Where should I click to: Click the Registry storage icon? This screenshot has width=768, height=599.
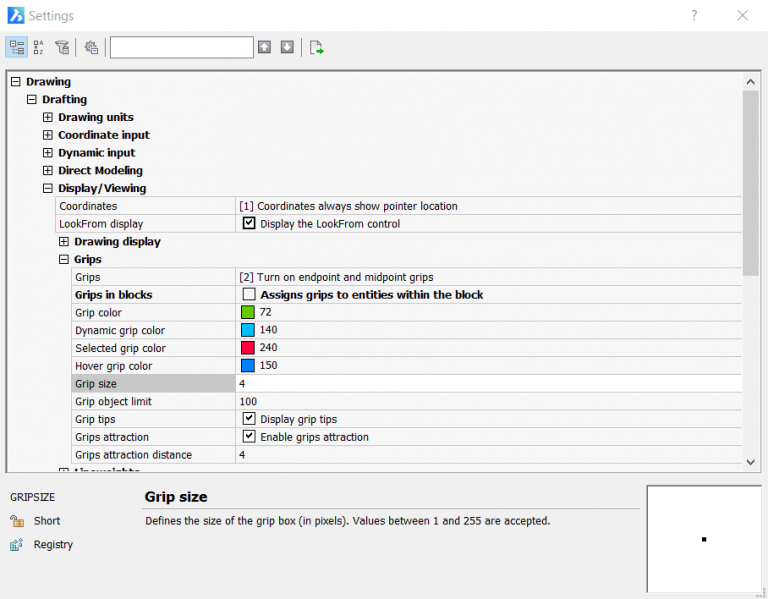click(x=17, y=545)
